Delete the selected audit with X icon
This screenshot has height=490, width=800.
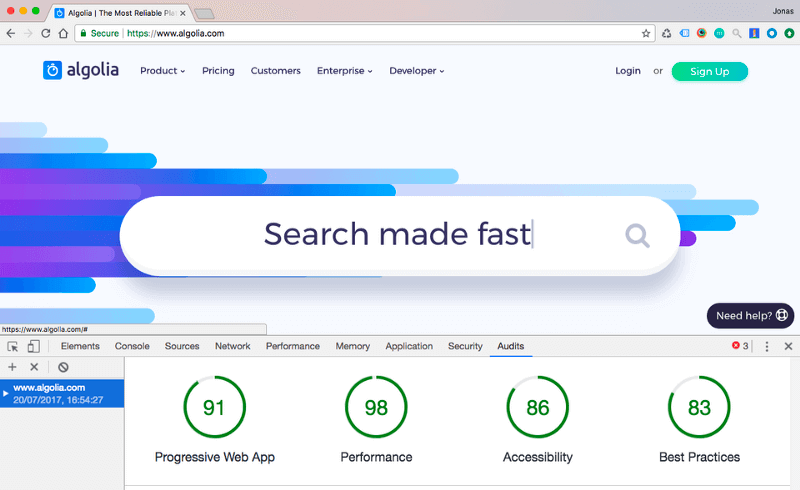pos(34,367)
